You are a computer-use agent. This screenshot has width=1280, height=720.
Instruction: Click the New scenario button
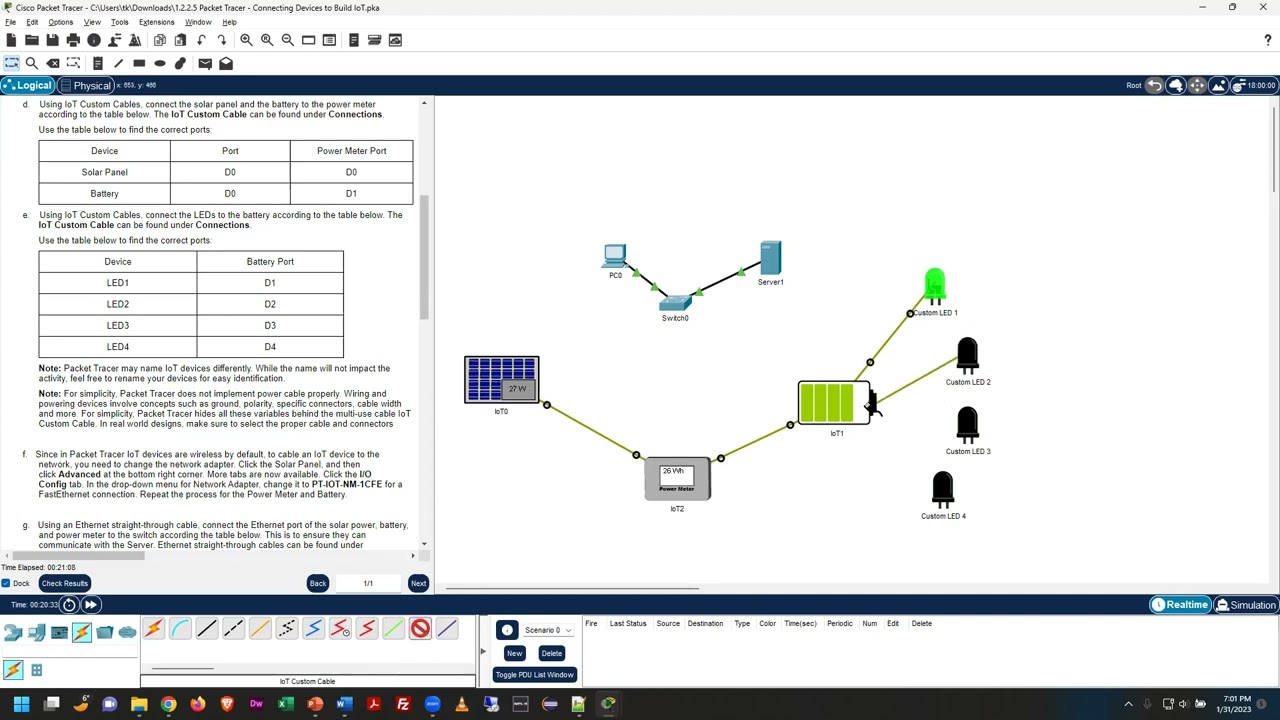[x=514, y=653]
